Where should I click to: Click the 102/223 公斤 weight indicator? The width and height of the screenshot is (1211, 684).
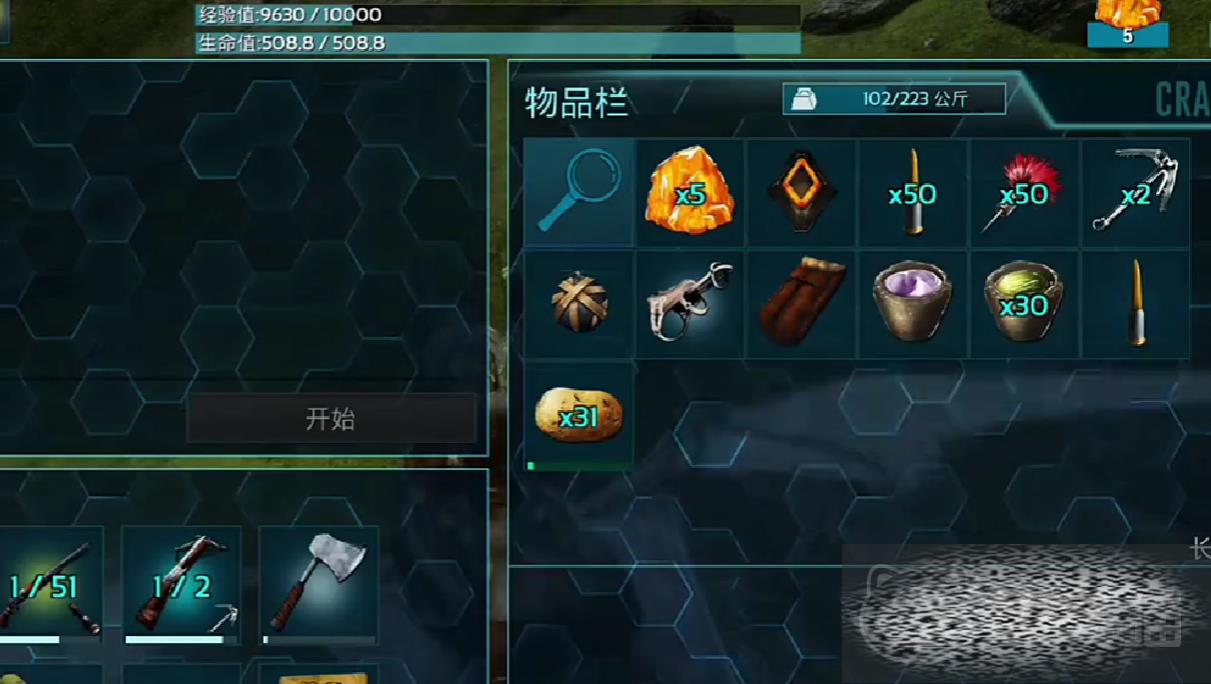click(894, 99)
